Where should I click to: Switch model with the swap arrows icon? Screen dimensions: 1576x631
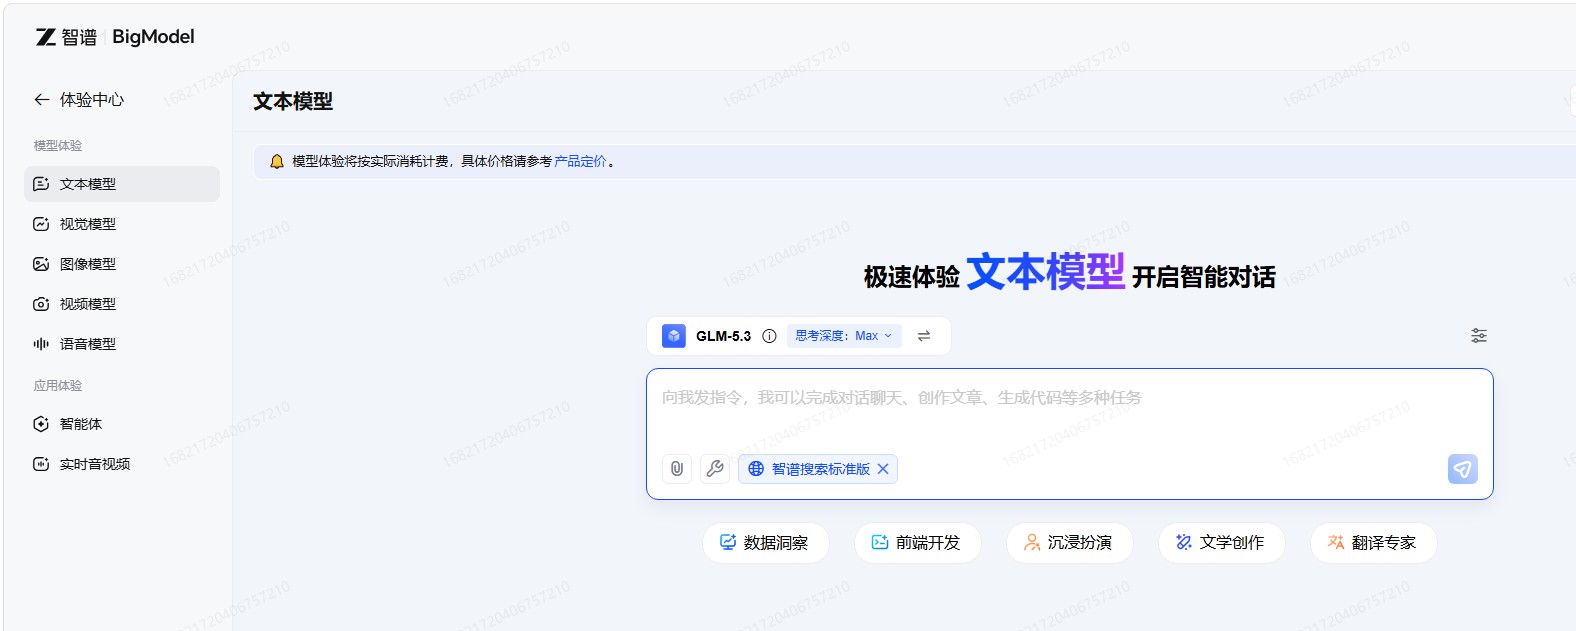924,336
